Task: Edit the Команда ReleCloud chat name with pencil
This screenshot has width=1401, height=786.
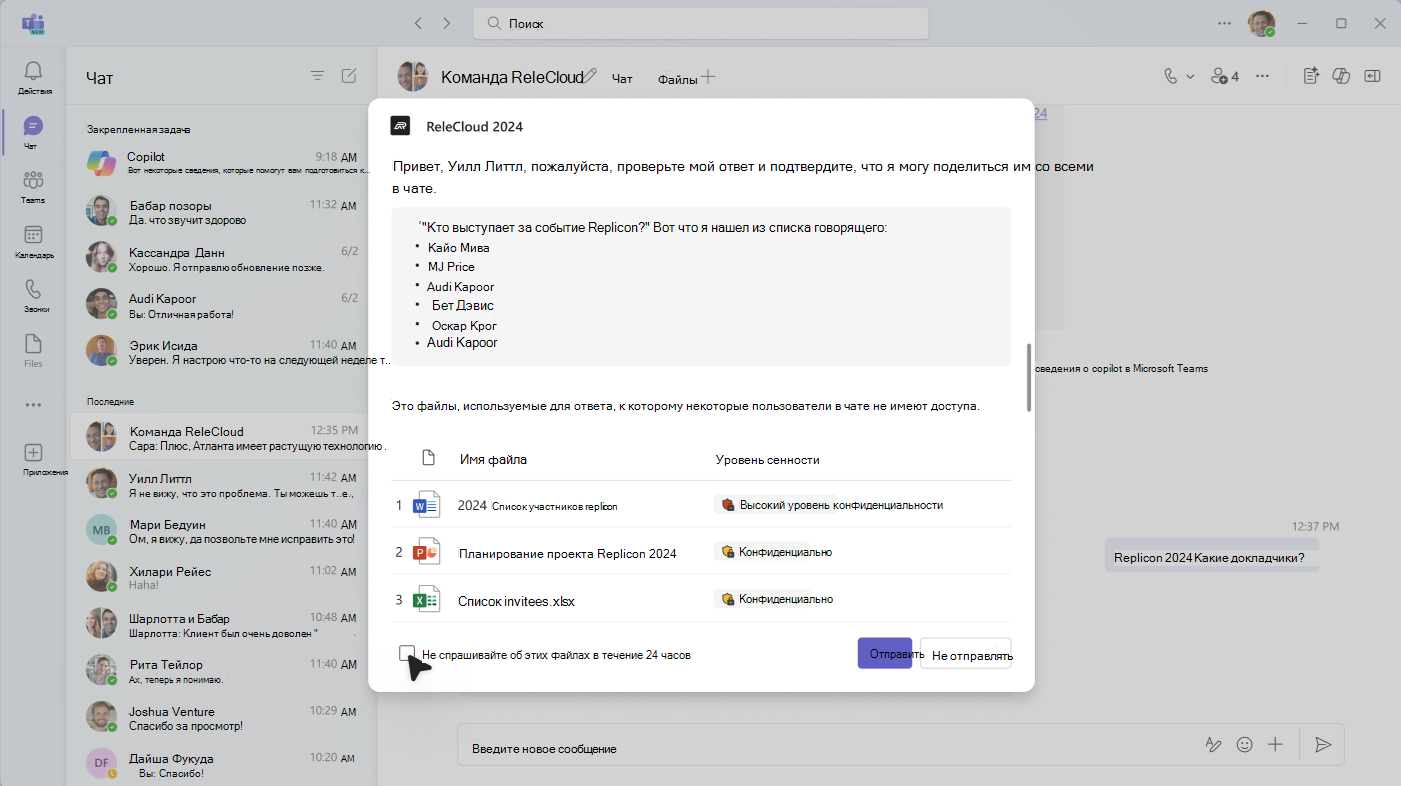Action: (591, 75)
